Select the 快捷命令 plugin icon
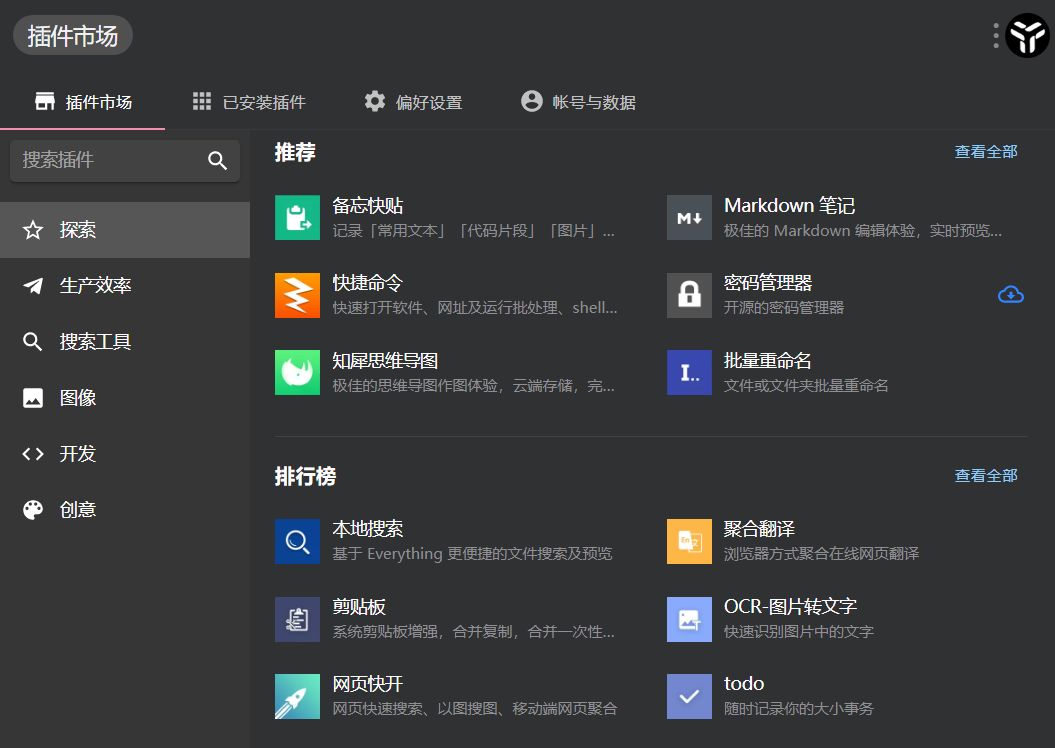 pyautogui.click(x=294, y=294)
